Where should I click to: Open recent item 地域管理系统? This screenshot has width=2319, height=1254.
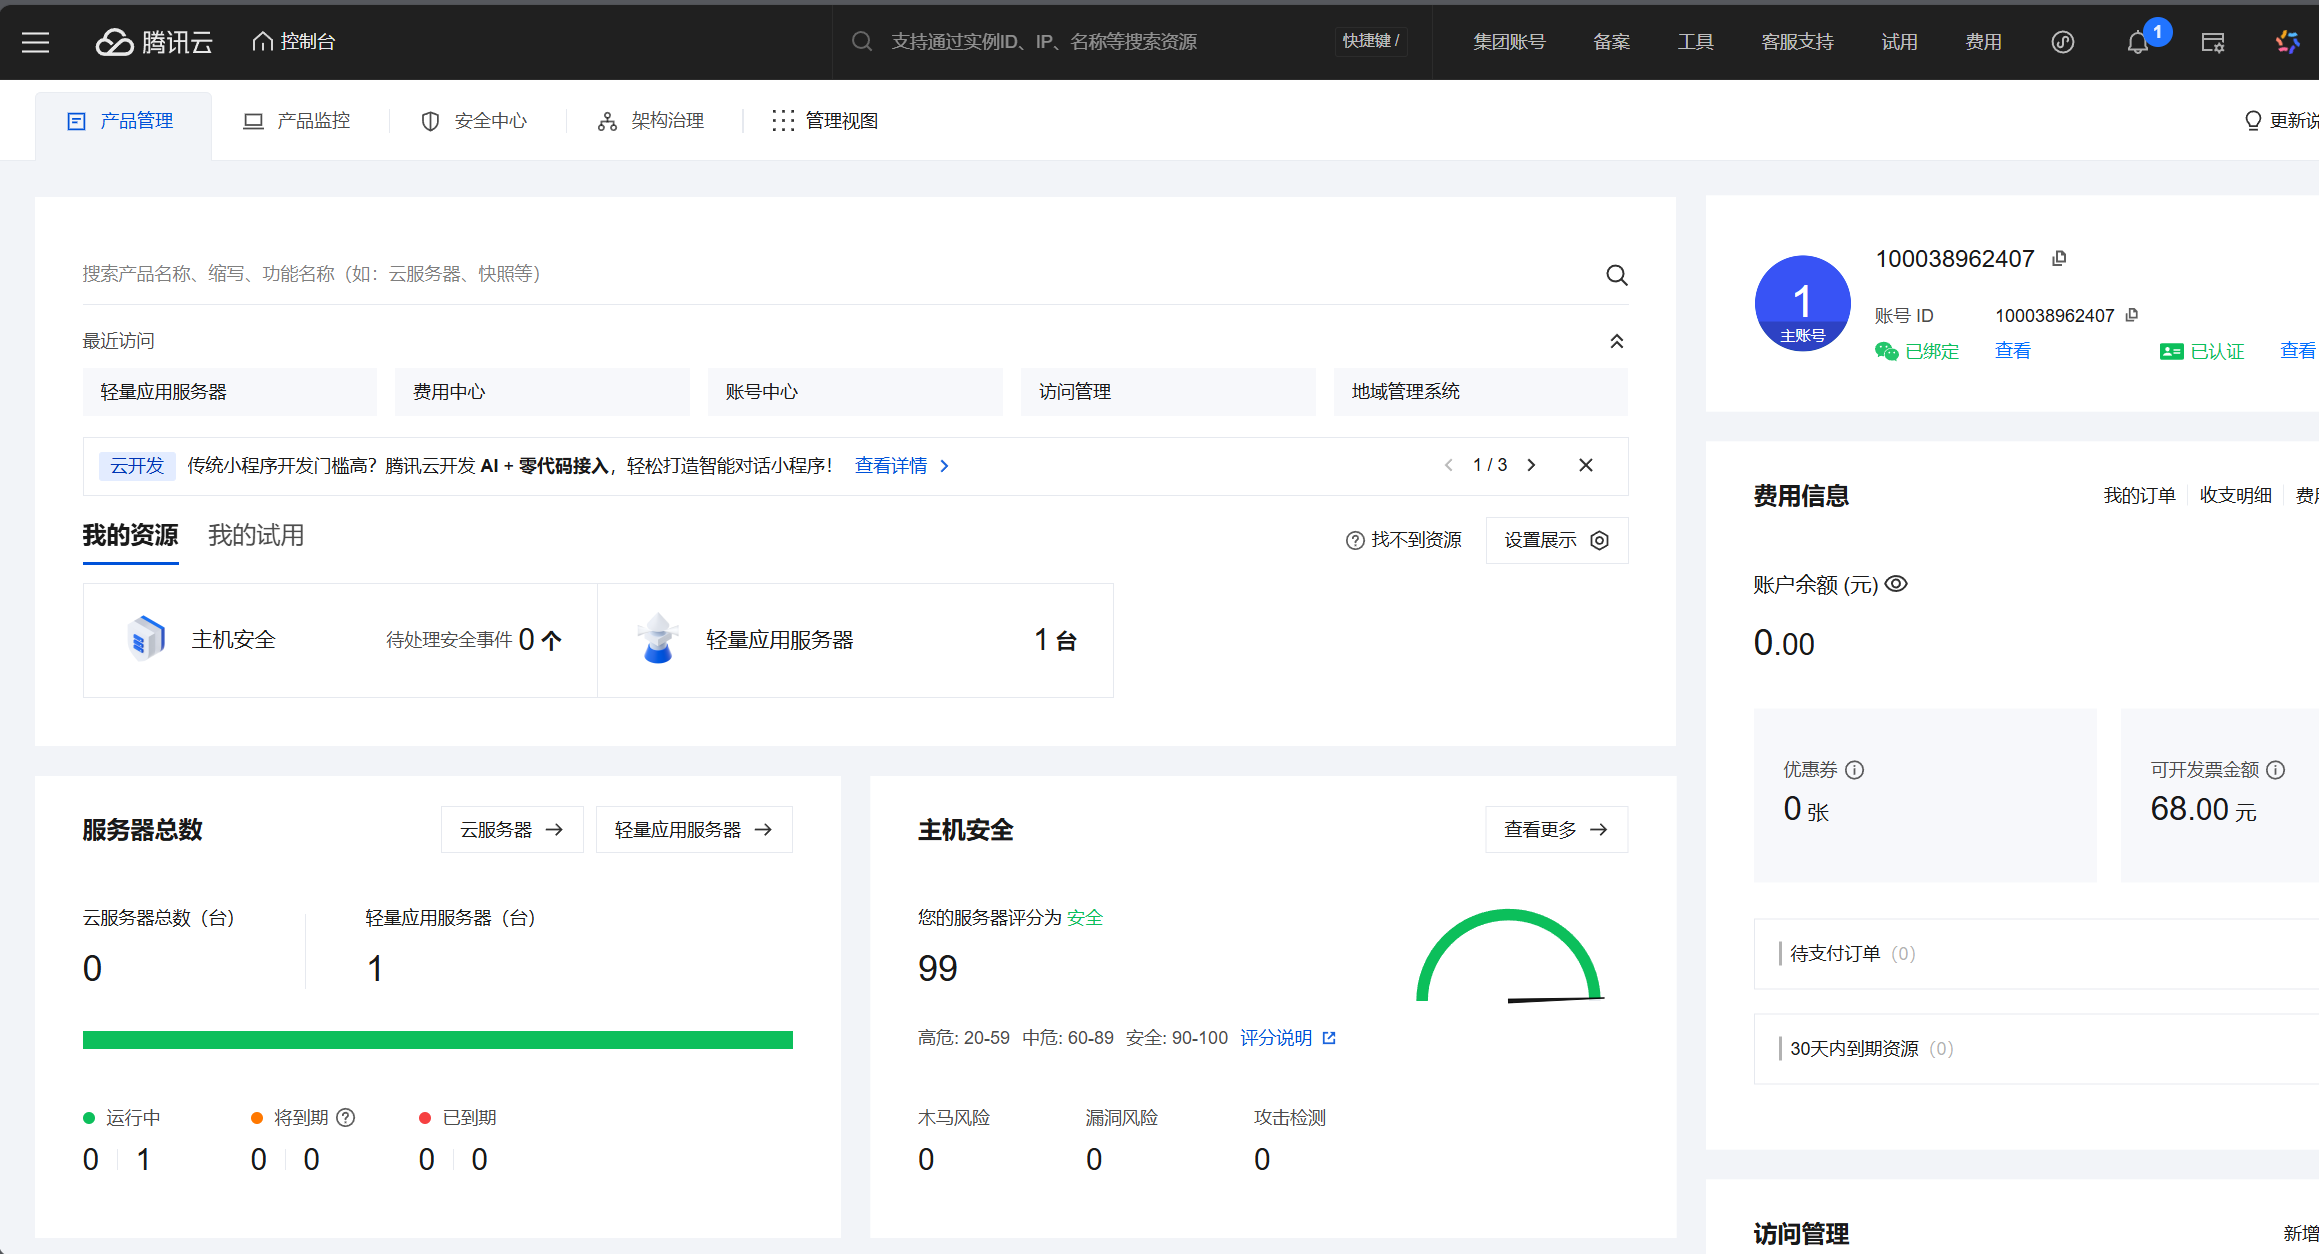pyautogui.click(x=1481, y=392)
